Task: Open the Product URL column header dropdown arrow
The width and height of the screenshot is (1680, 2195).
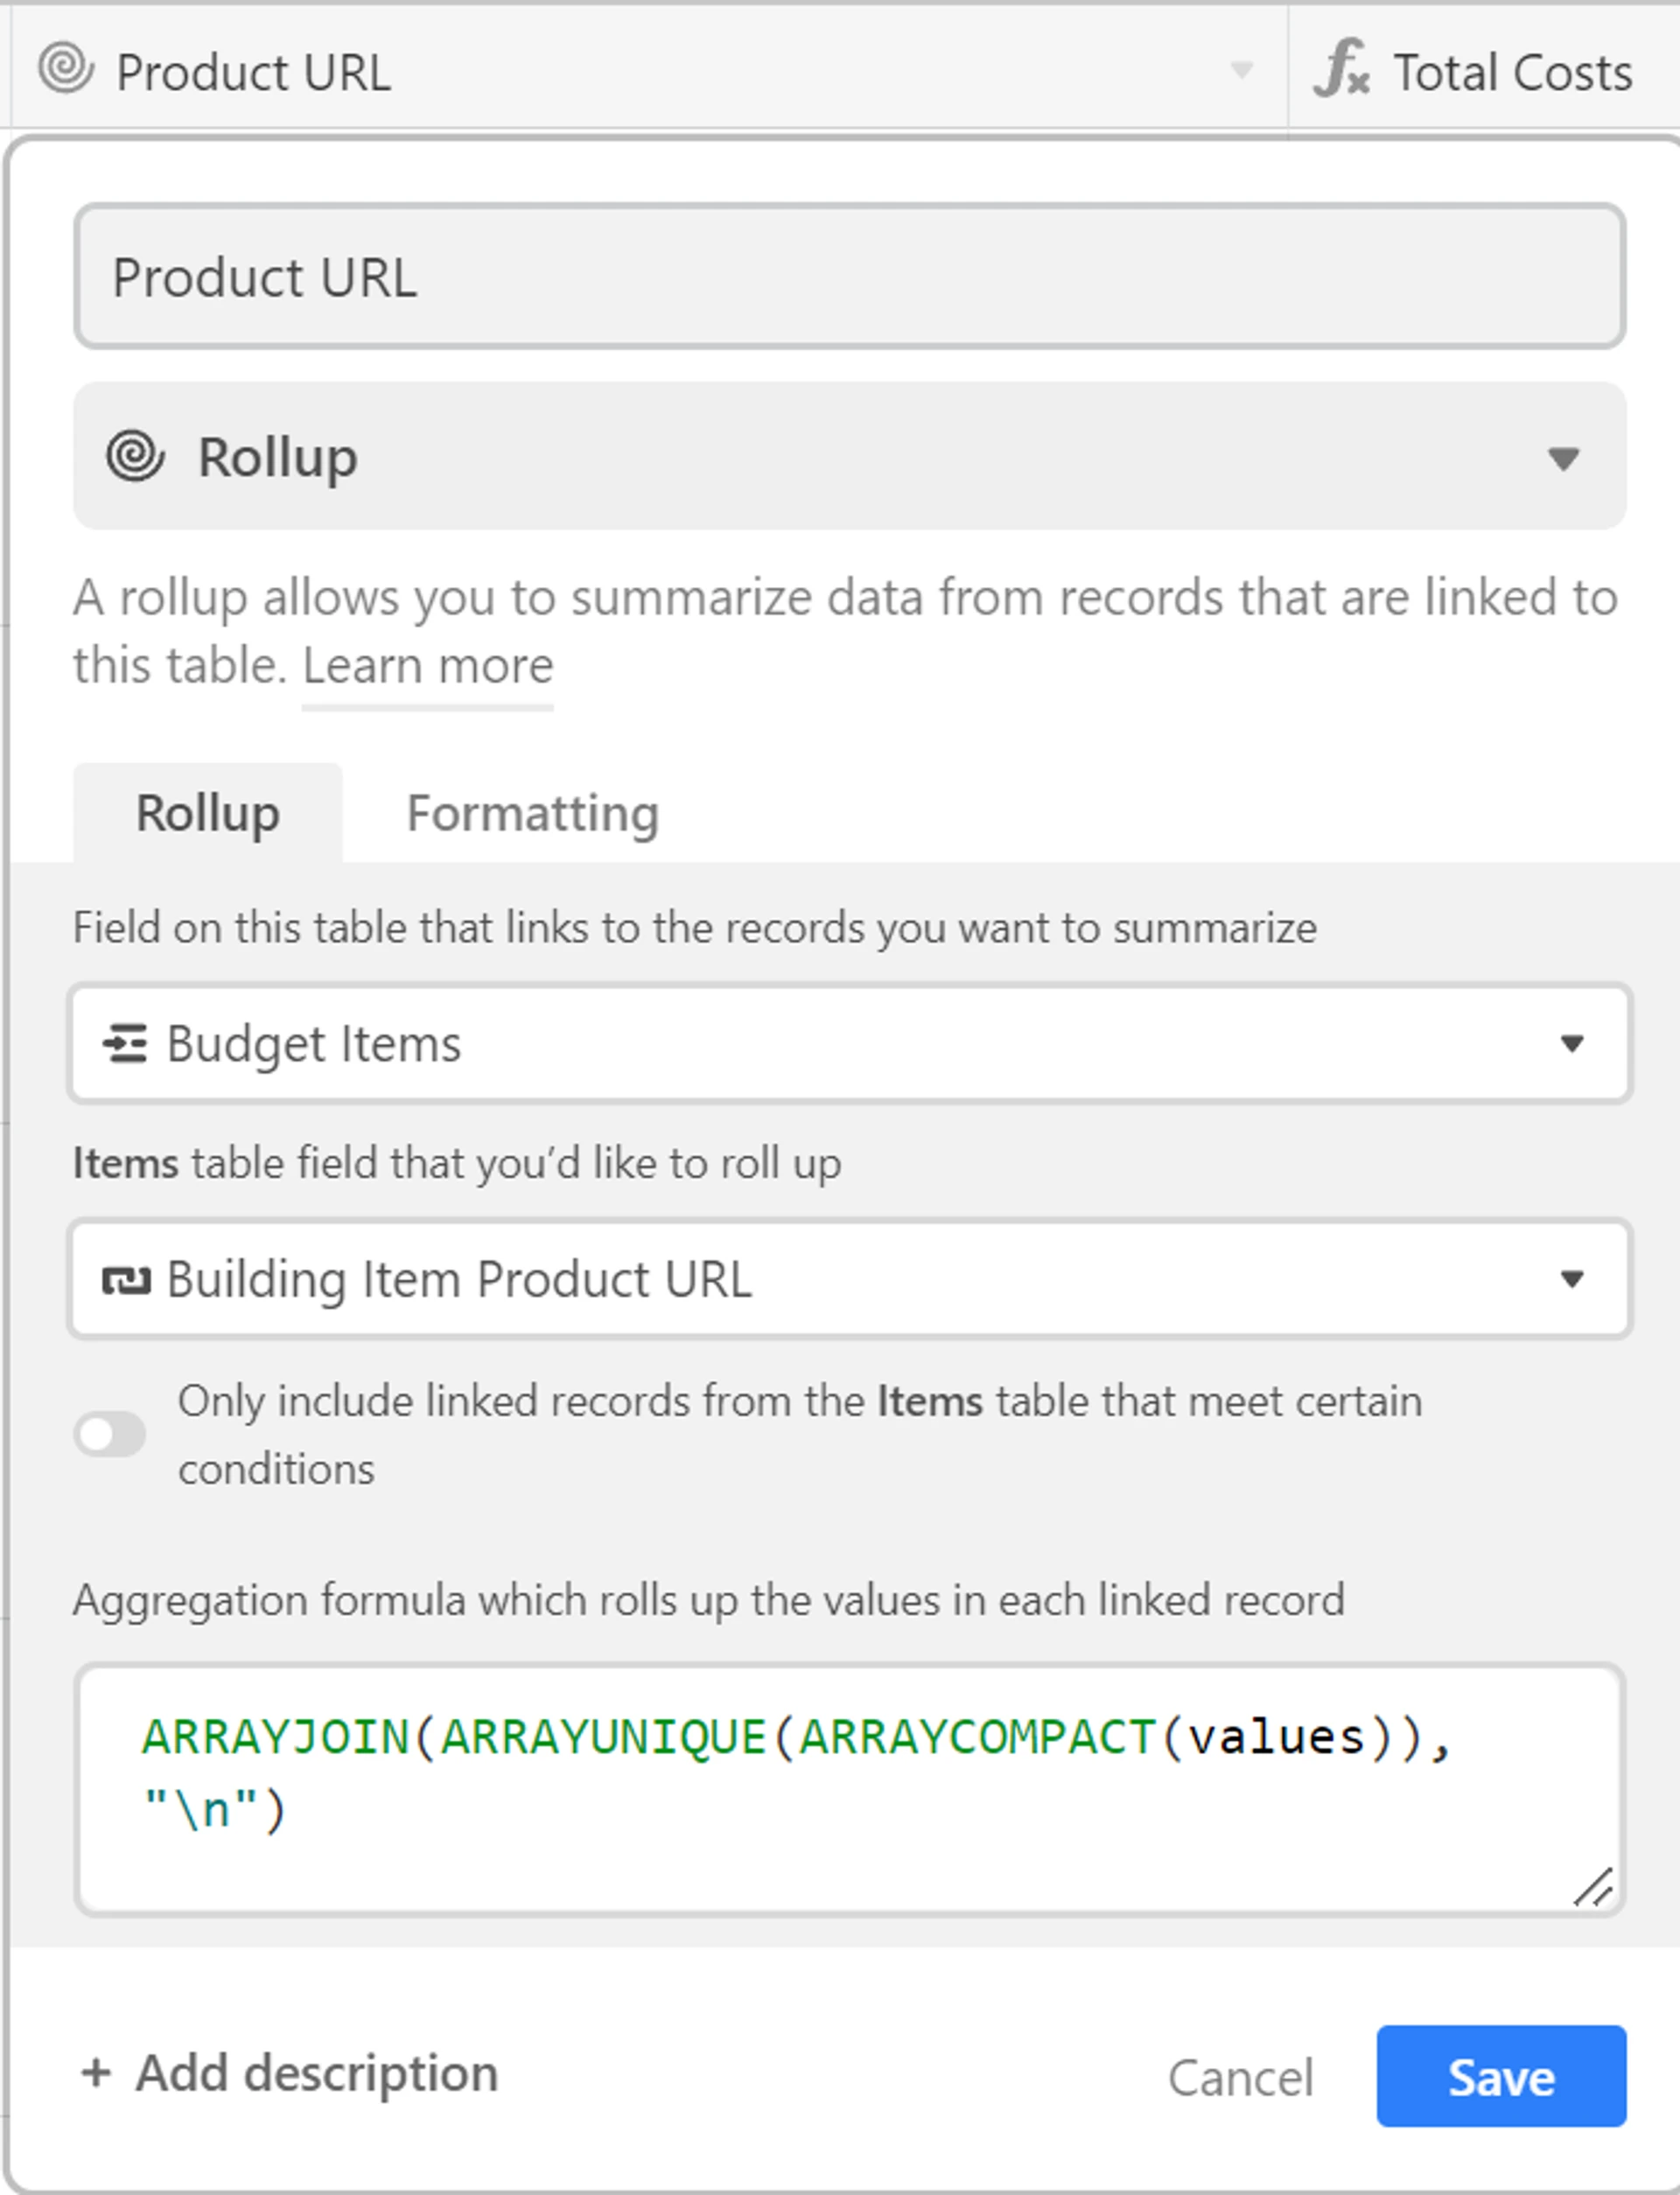Action: [x=1241, y=70]
